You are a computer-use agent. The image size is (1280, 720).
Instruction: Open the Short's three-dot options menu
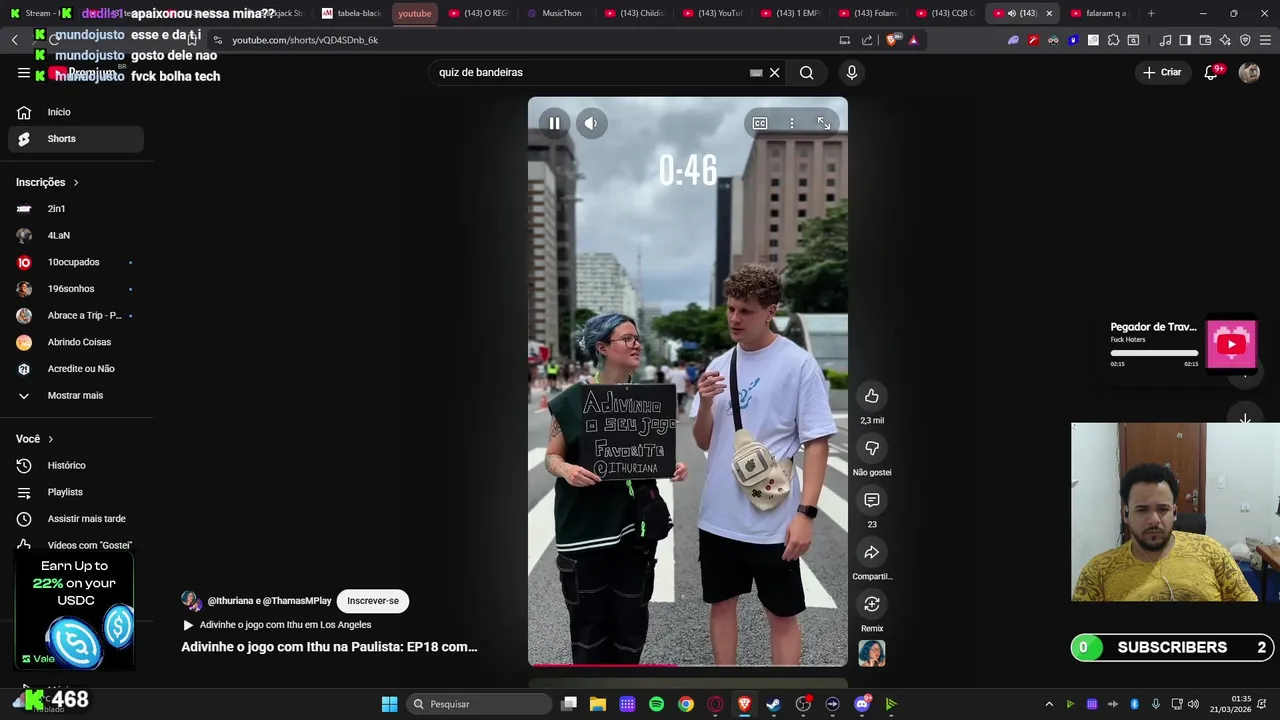(x=791, y=123)
